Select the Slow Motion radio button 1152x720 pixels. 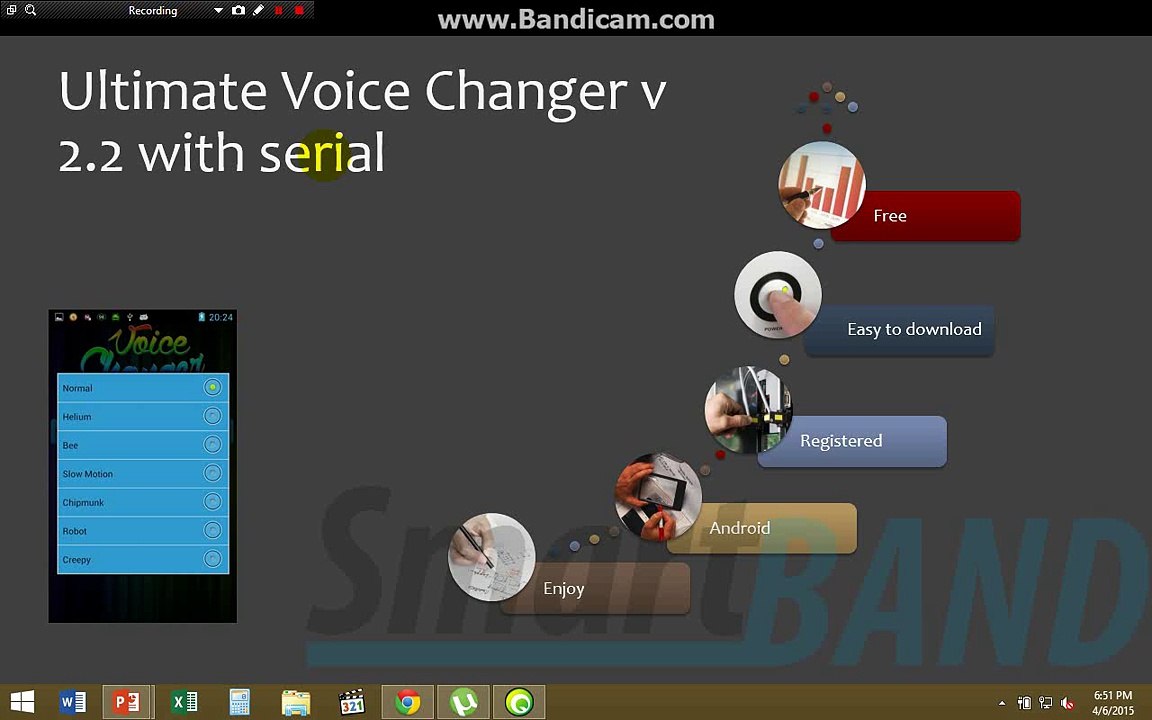click(212, 473)
